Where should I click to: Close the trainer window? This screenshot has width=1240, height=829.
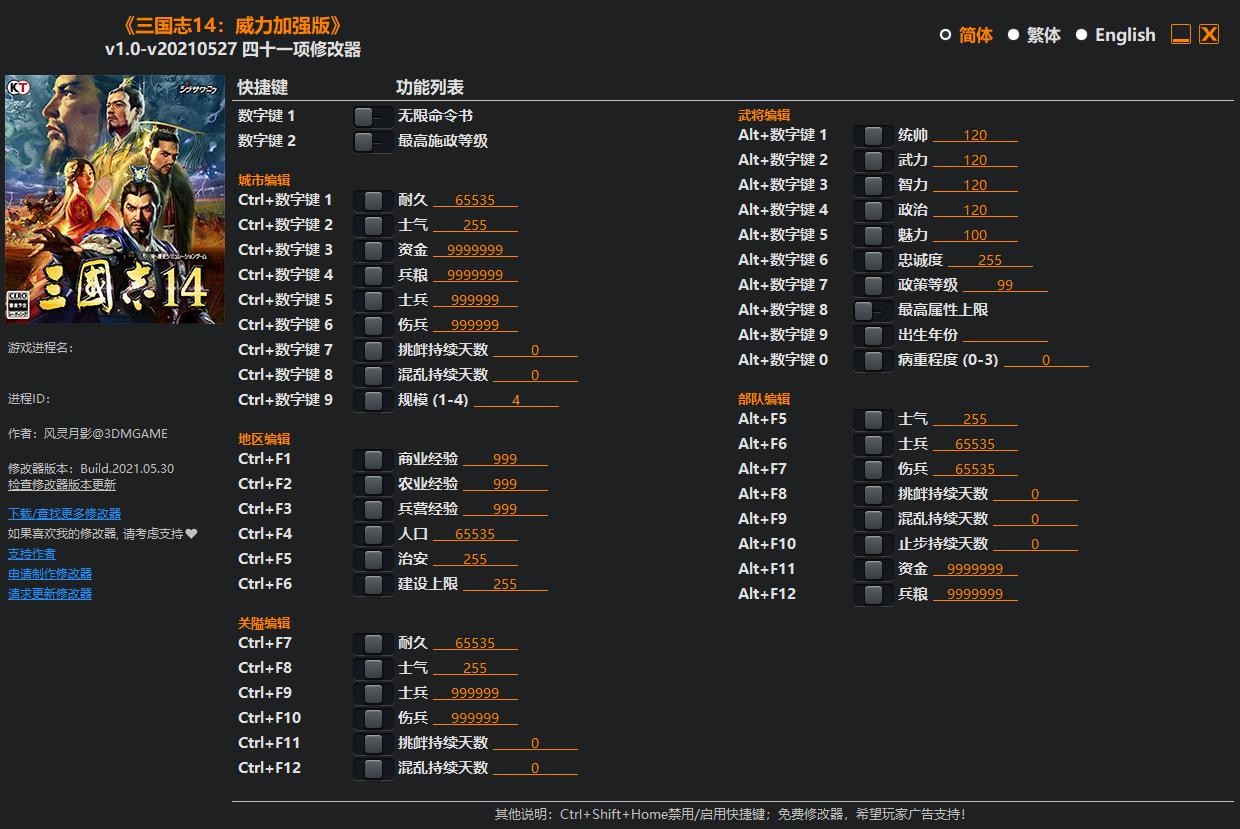[1209, 35]
